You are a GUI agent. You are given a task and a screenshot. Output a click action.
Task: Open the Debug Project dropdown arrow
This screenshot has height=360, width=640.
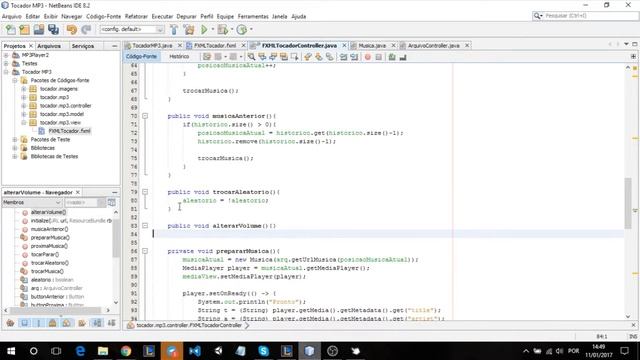coord(231,29)
